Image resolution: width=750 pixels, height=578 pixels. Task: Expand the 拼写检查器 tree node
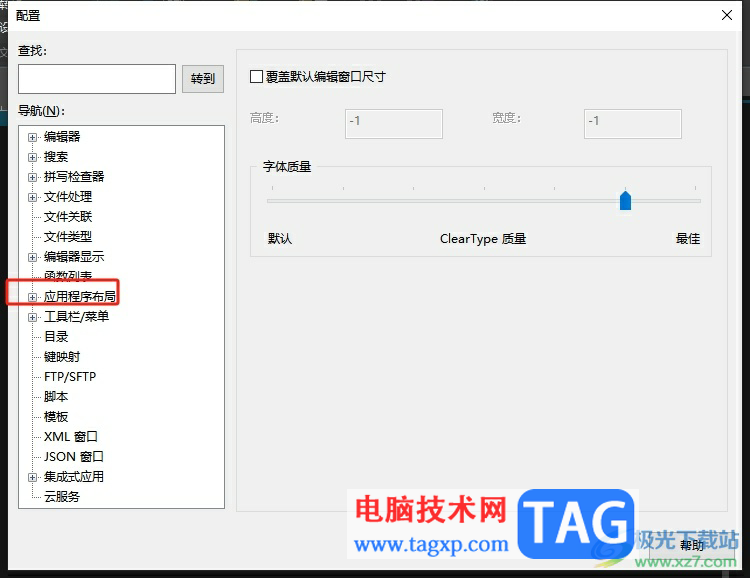click(33, 178)
